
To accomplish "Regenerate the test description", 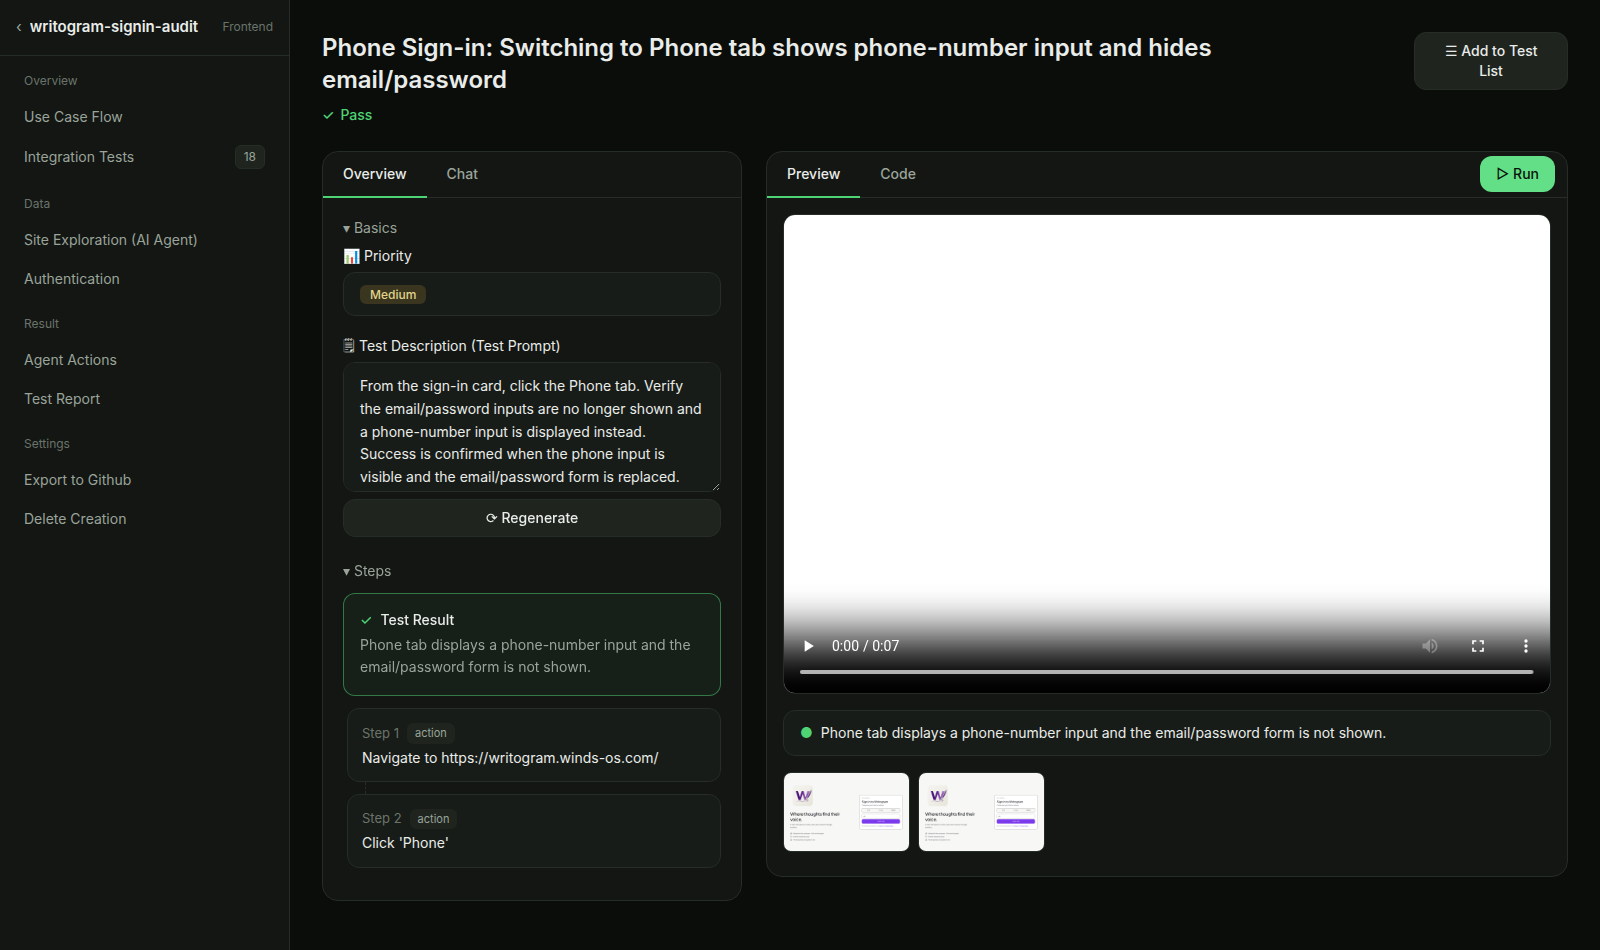I will [532, 518].
